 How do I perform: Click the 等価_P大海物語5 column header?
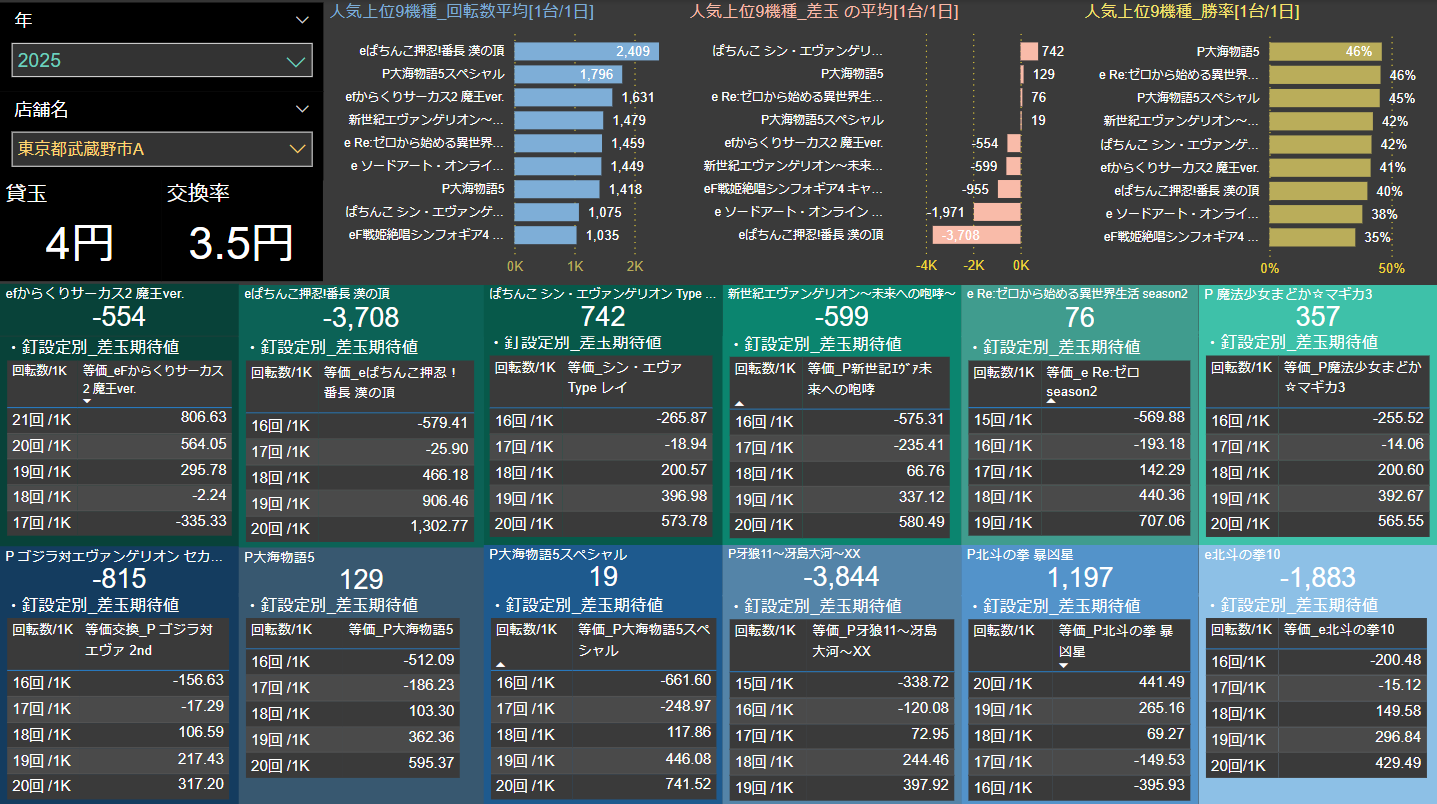(401, 631)
